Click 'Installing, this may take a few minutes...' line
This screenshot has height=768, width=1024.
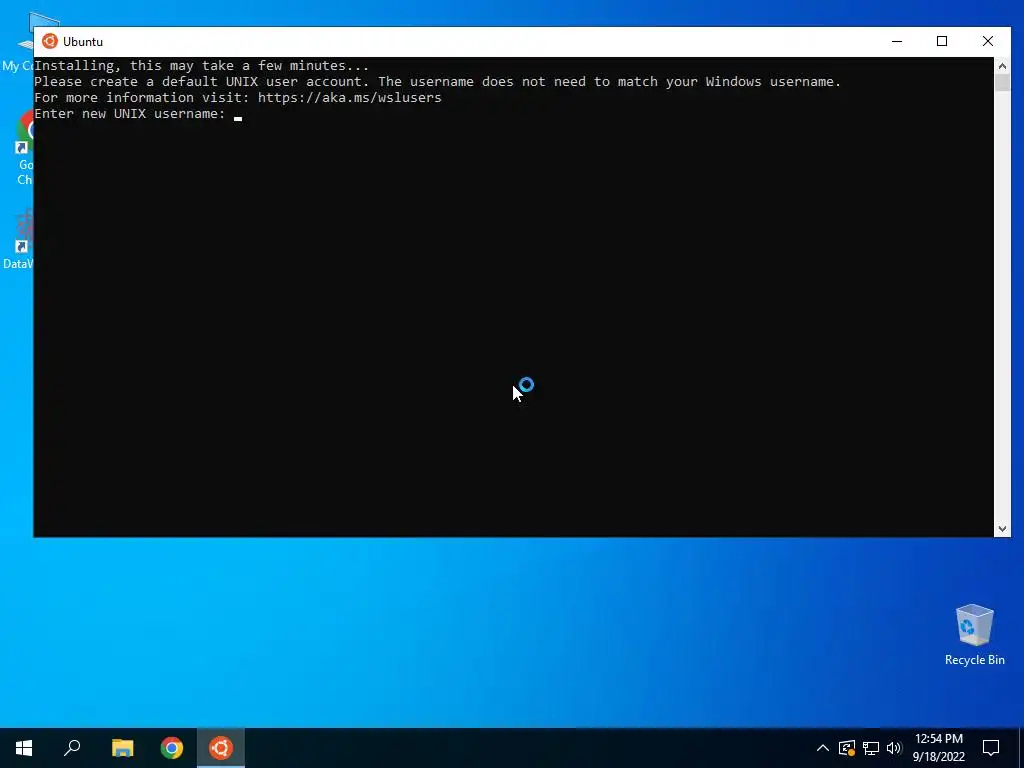[201, 65]
